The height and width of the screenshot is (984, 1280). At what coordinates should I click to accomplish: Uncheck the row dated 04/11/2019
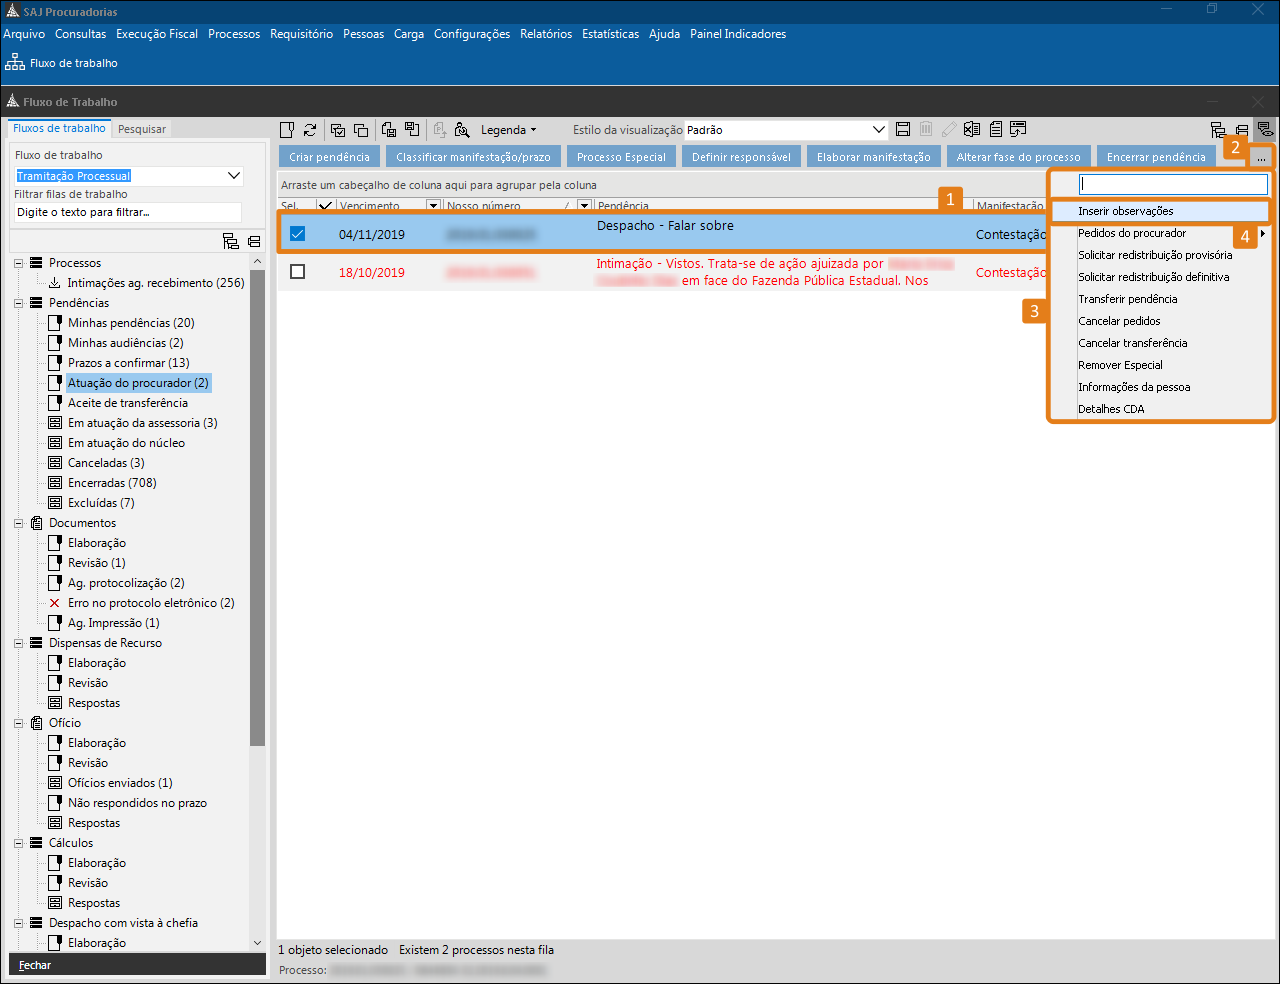coord(297,233)
